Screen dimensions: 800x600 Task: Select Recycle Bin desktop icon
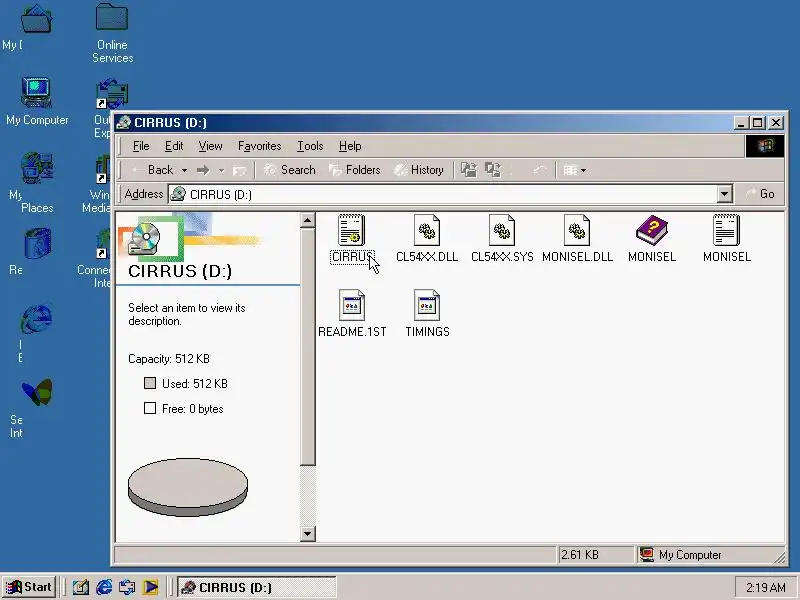pos(36,243)
